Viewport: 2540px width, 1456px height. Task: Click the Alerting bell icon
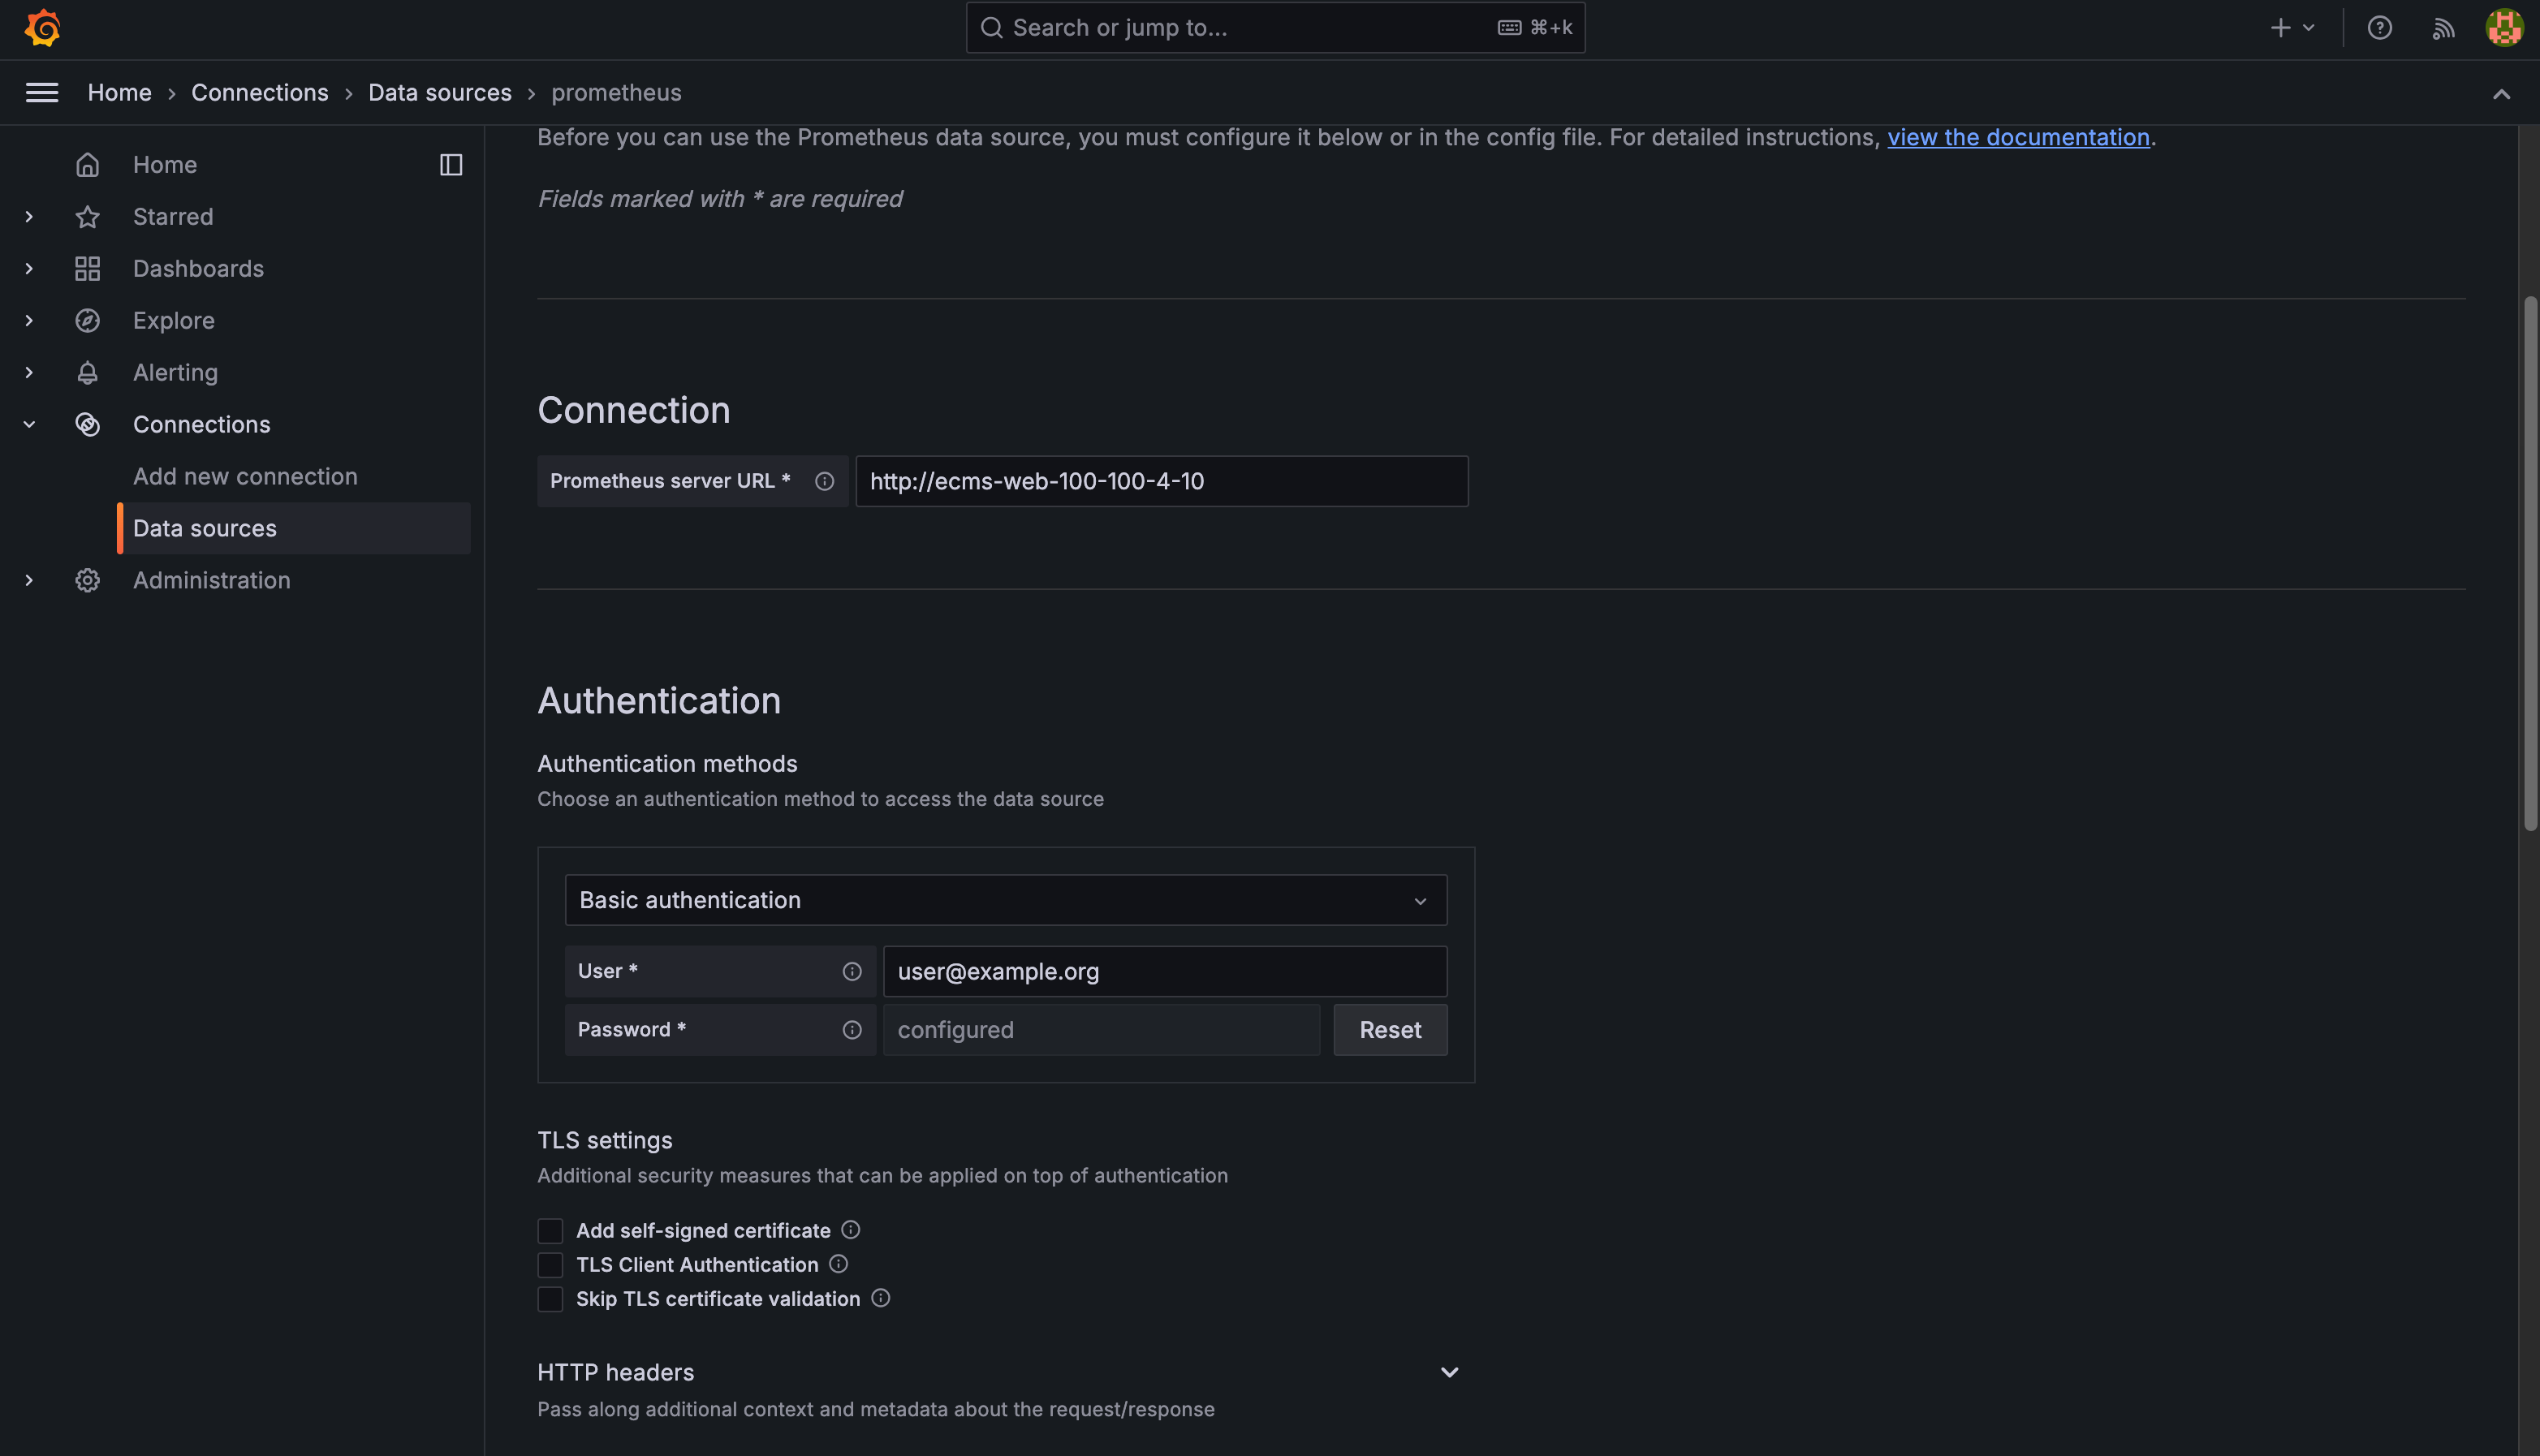(x=88, y=373)
